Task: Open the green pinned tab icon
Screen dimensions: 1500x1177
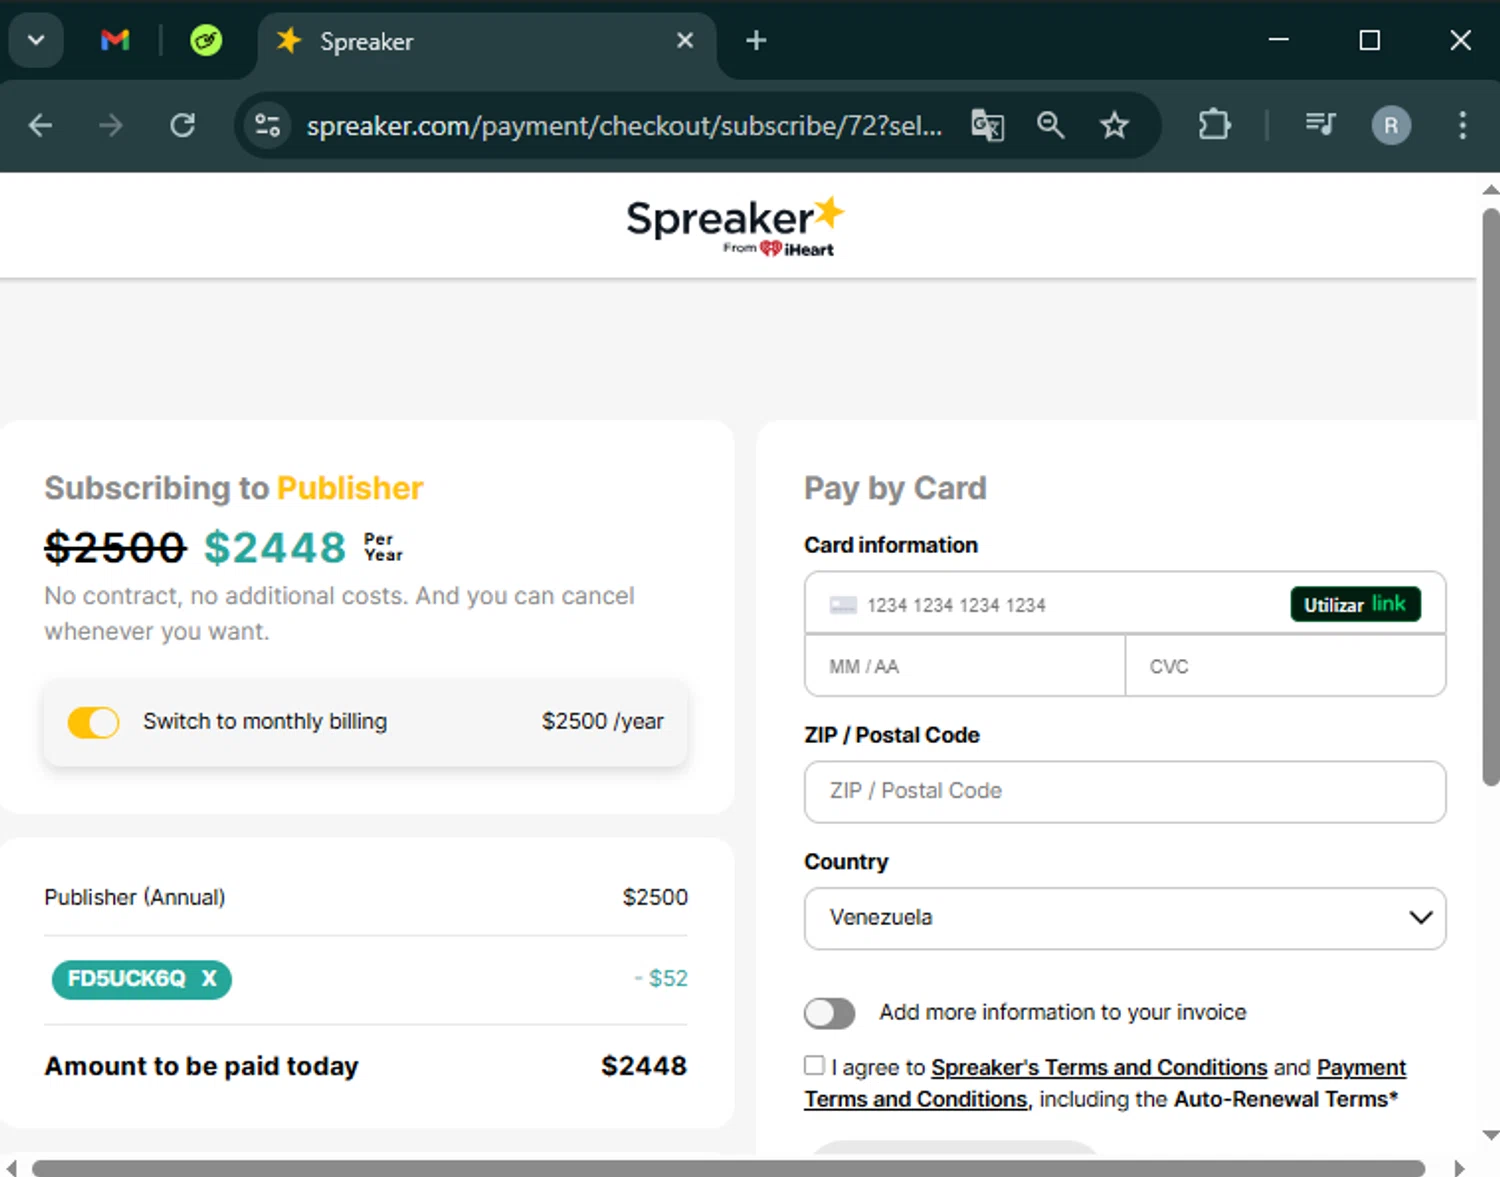Action: point(206,40)
